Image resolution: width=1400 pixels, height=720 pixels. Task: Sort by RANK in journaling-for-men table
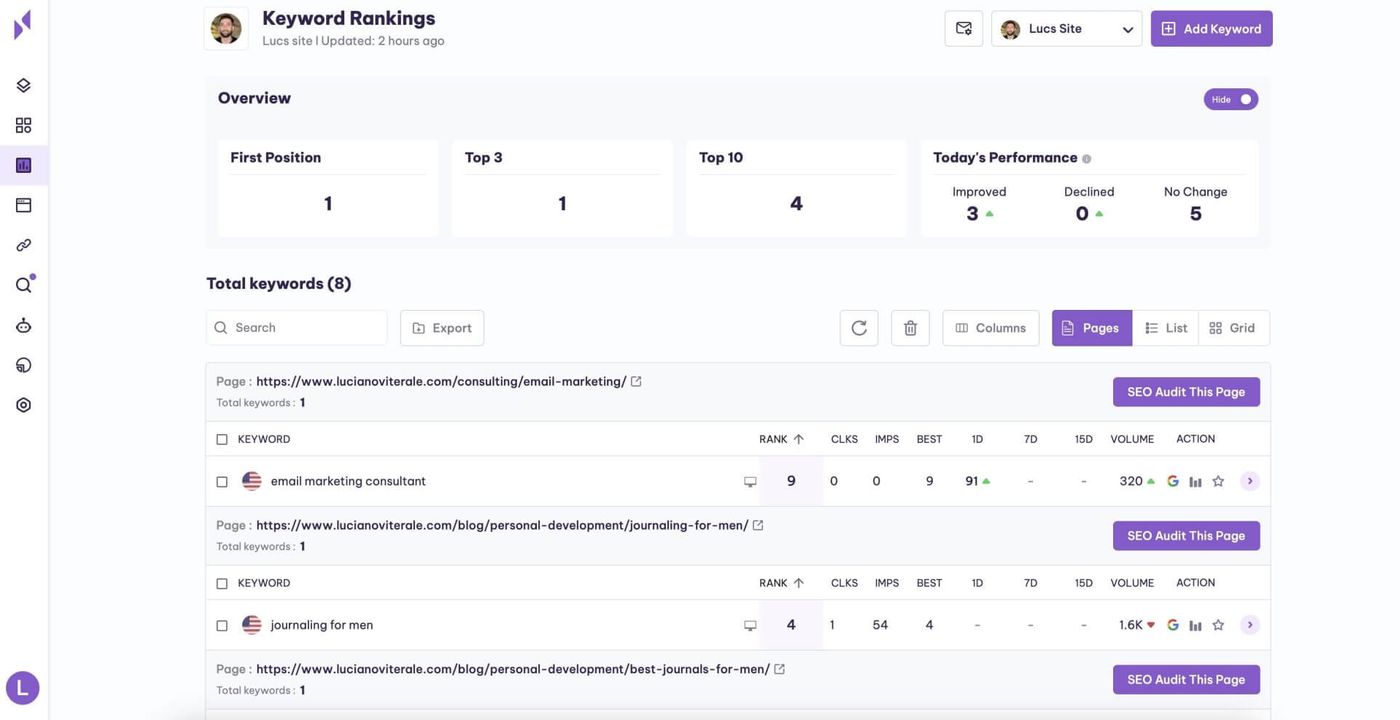pos(782,584)
